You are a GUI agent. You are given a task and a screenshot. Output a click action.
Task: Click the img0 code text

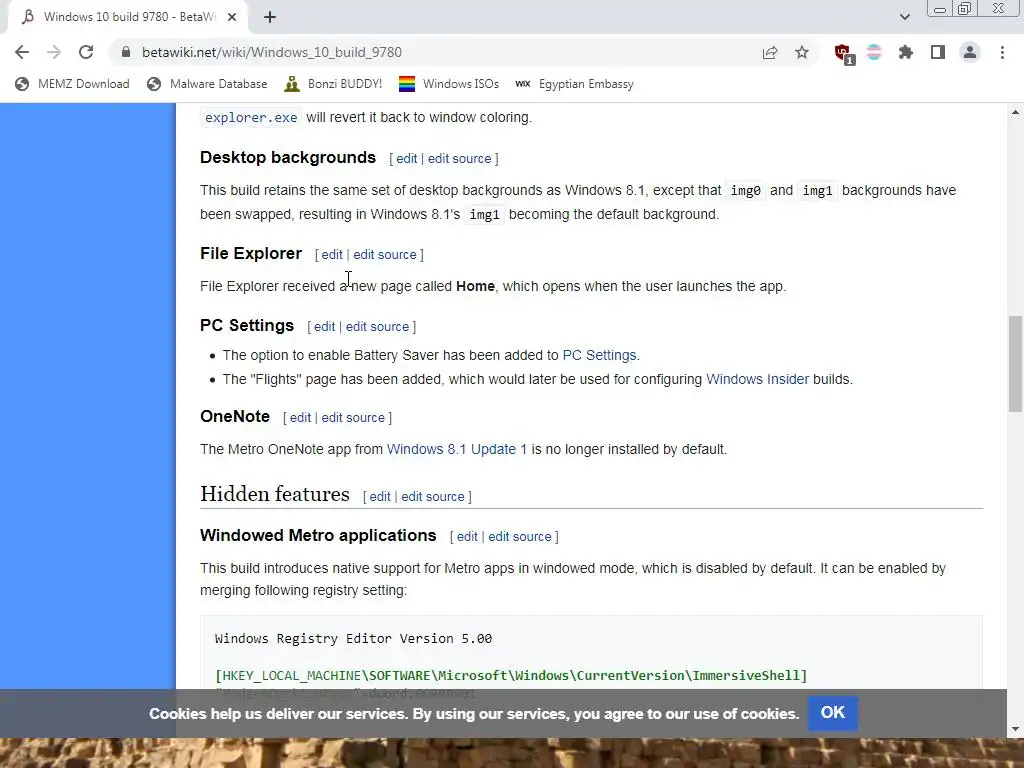point(745,191)
